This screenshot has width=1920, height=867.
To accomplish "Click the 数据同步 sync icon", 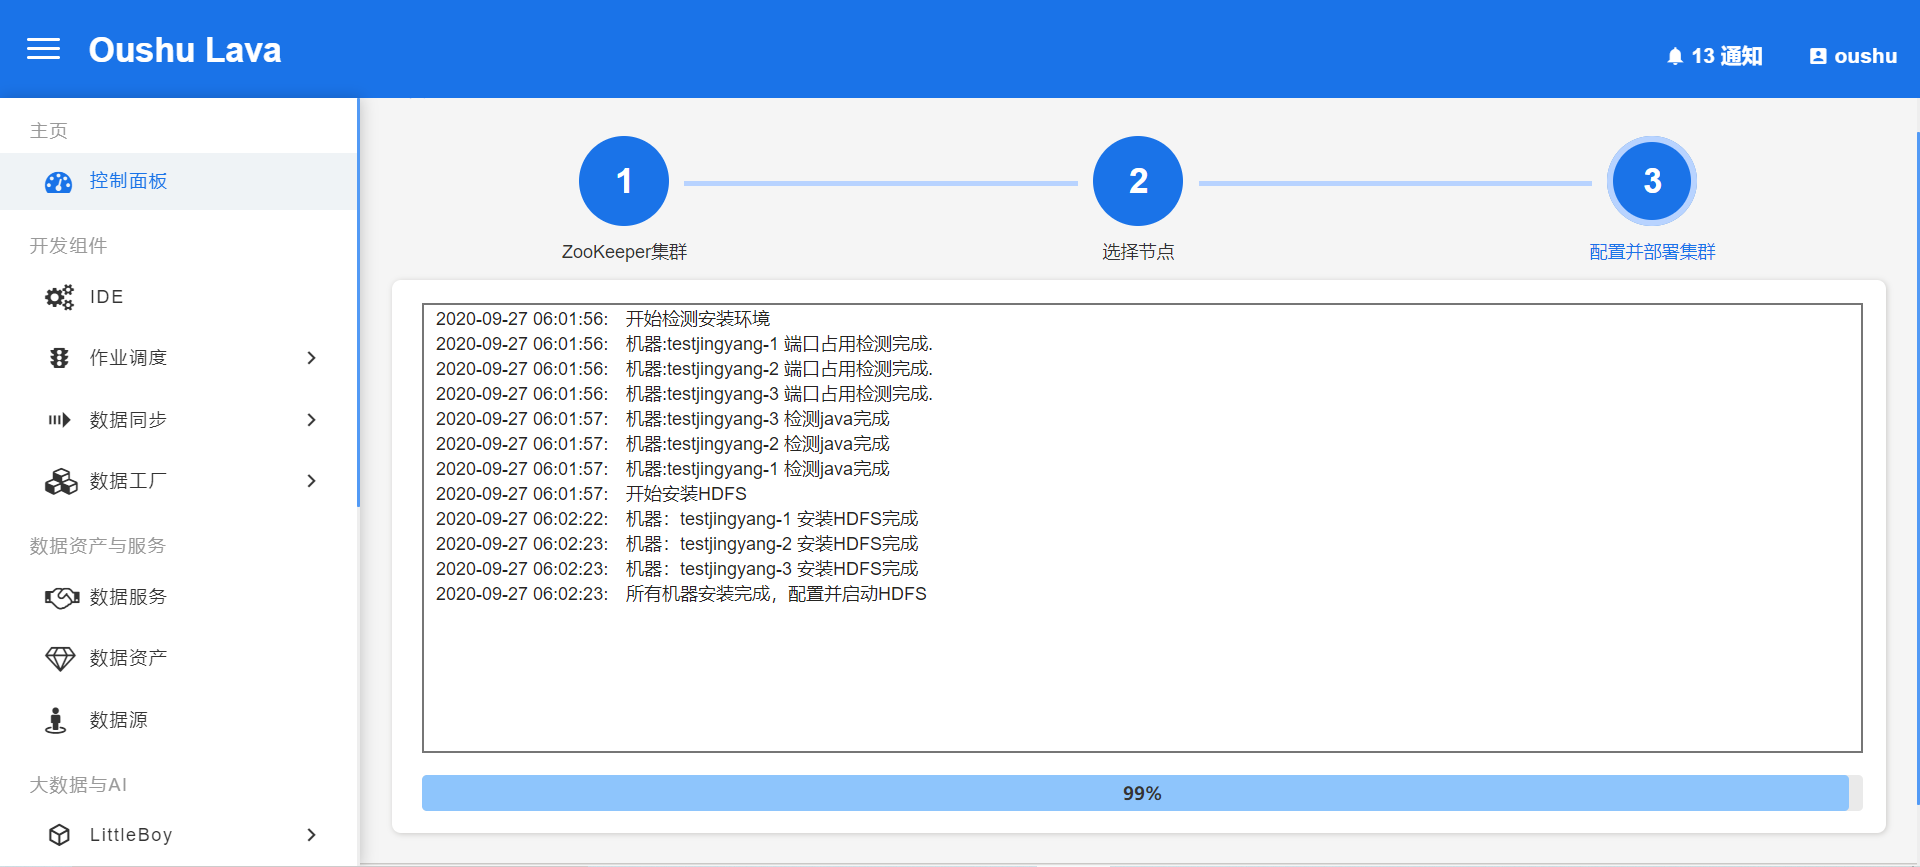I will [59, 420].
